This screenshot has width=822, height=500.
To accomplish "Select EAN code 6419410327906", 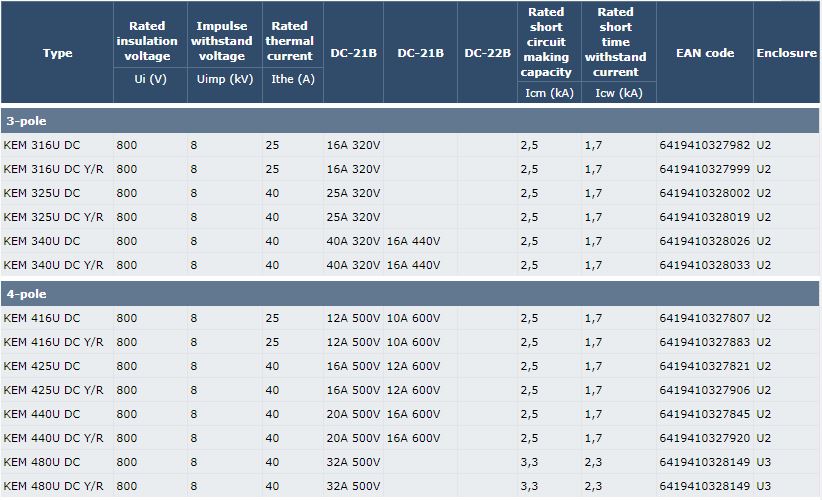I will point(705,390).
